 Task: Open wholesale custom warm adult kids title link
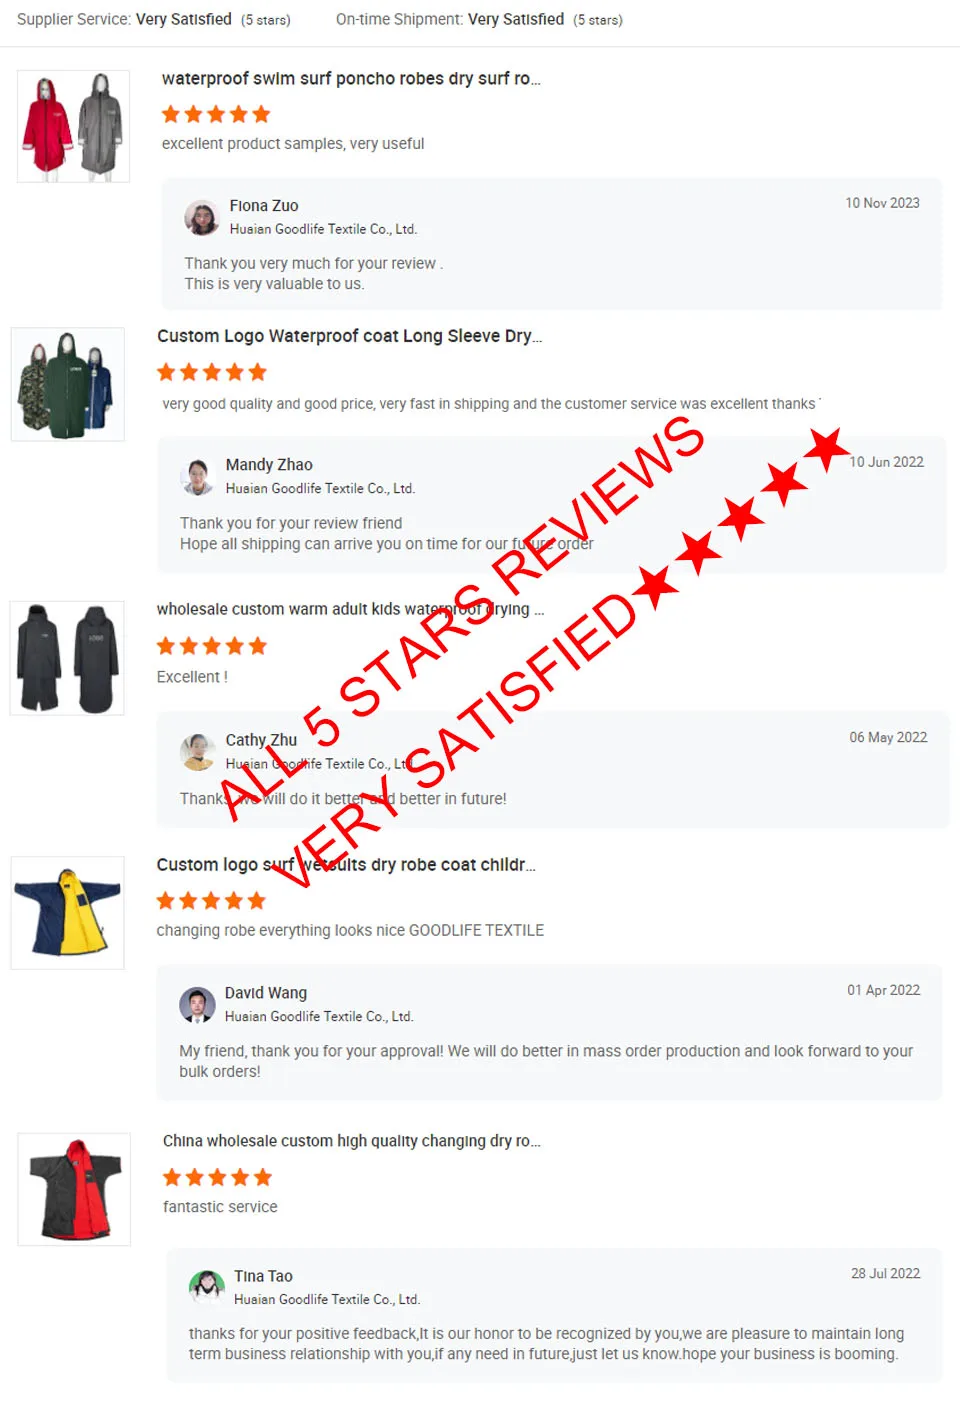pos(350,609)
